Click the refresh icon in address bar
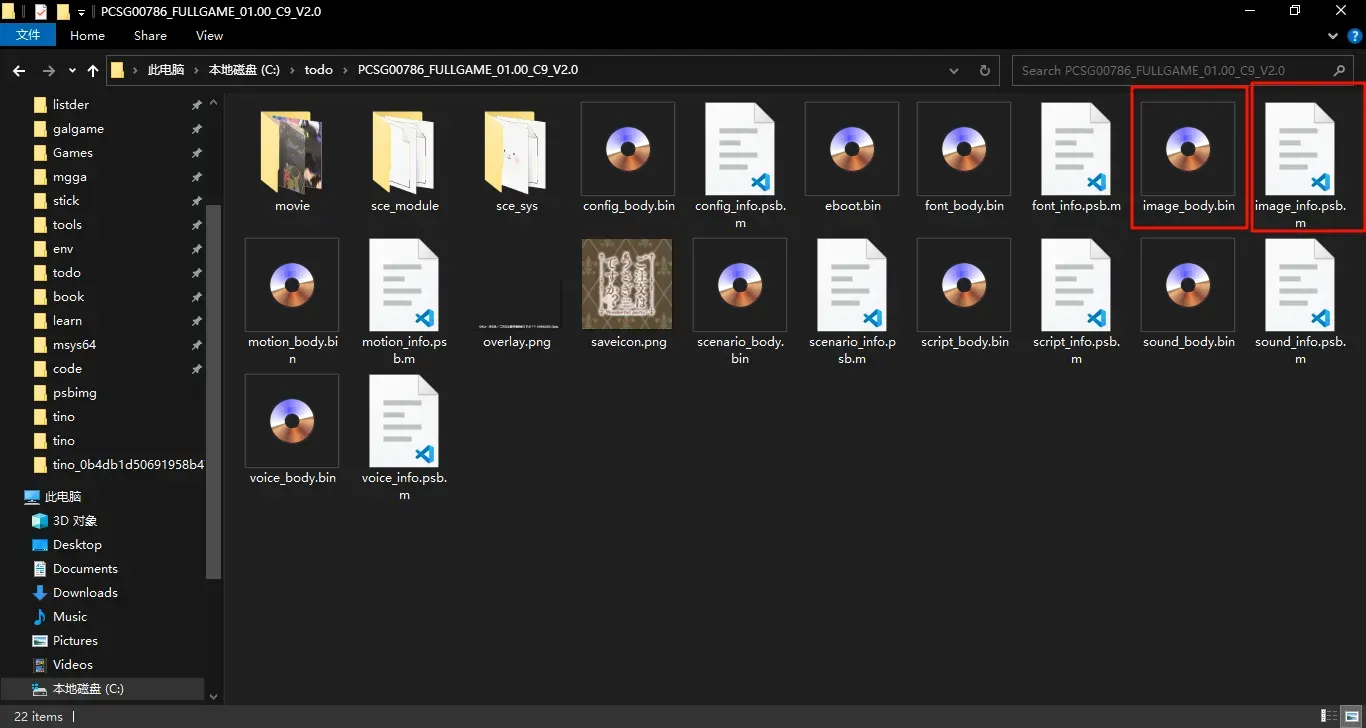 [x=984, y=71]
